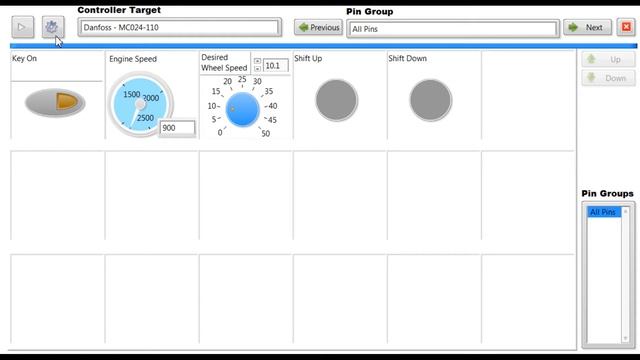640x360 pixels.
Task: Click the 50 mark on wheel speed dial
Action: (266, 133)
